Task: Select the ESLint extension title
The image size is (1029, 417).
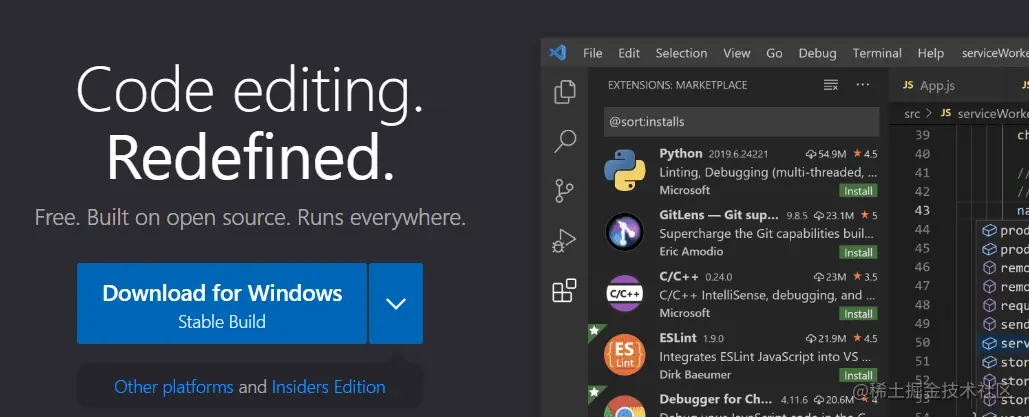Action: [678, 338]
